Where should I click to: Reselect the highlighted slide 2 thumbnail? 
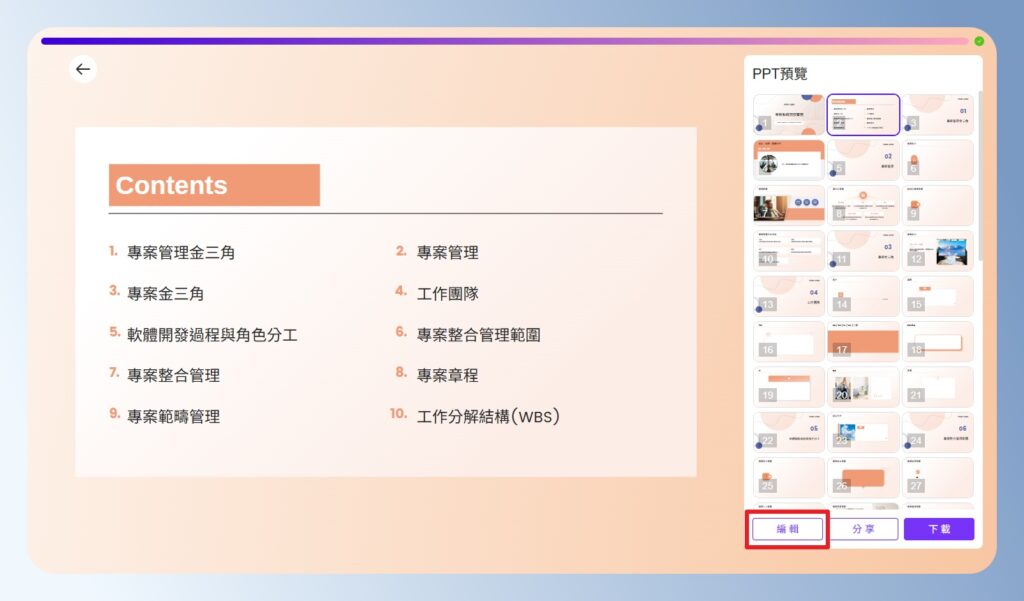pyautogui.click(x=862, y=113)
